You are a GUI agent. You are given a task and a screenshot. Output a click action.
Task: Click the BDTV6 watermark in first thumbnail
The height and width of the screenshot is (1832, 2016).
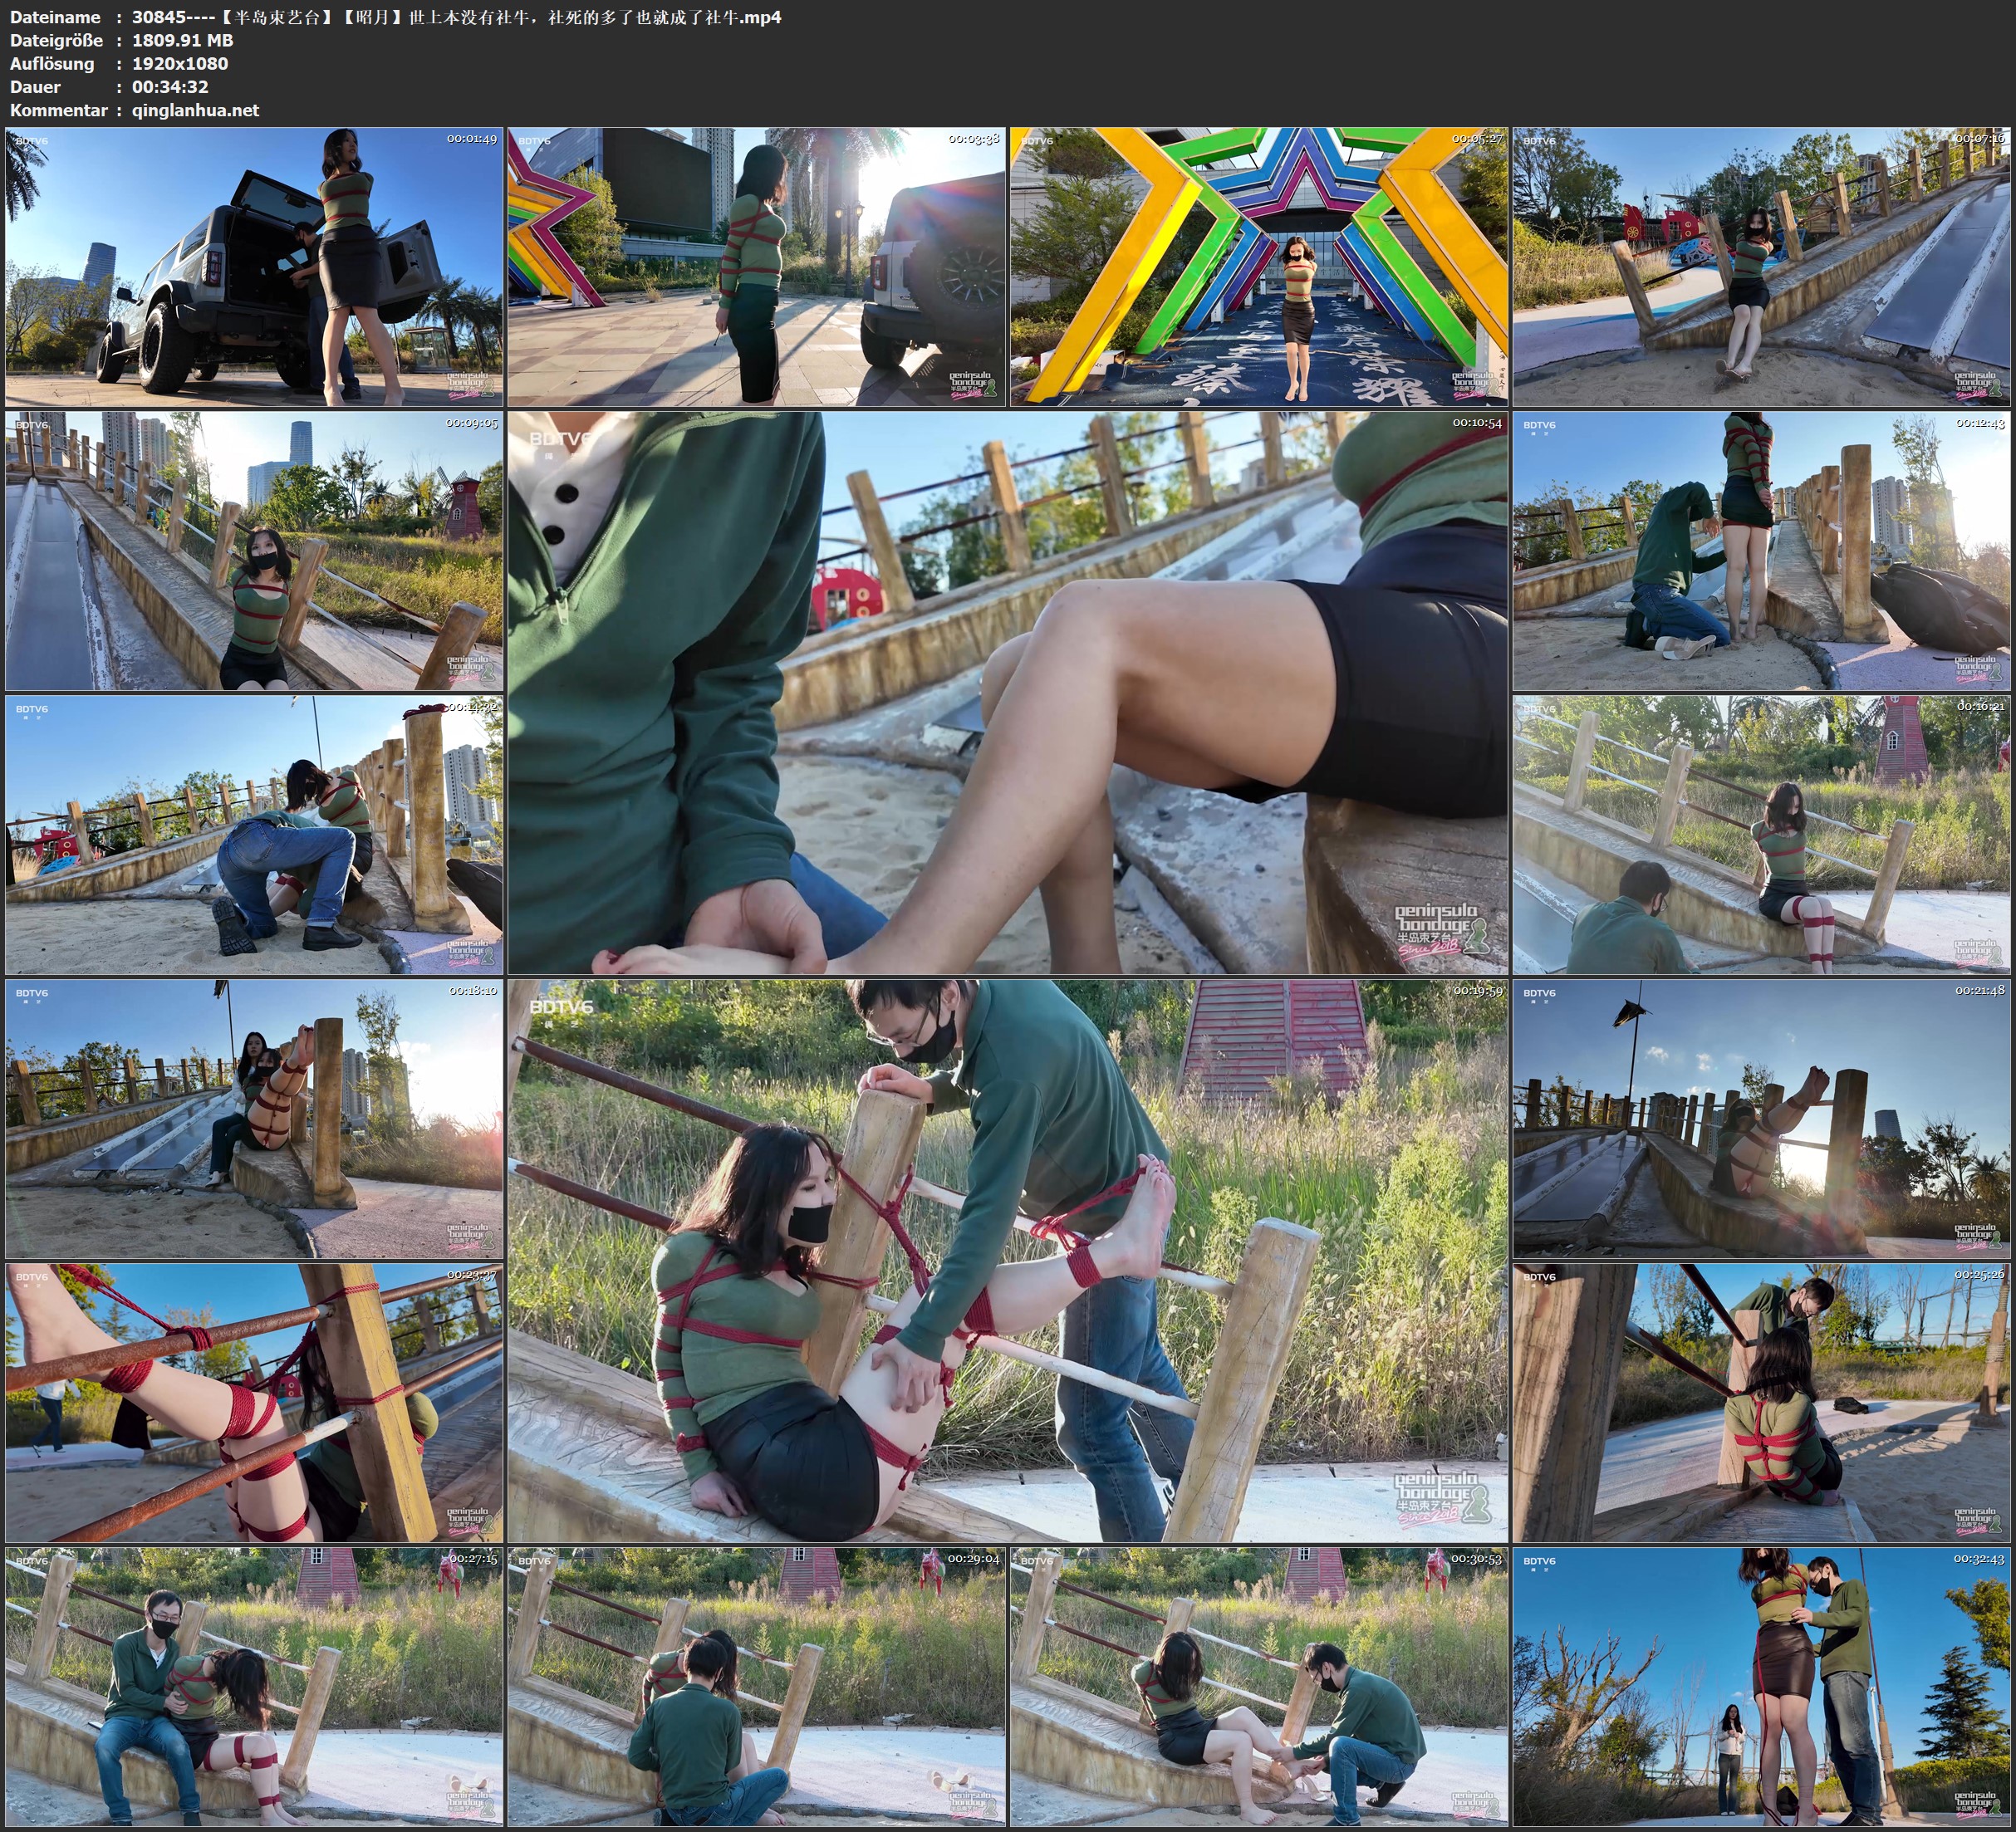point(32,141)
